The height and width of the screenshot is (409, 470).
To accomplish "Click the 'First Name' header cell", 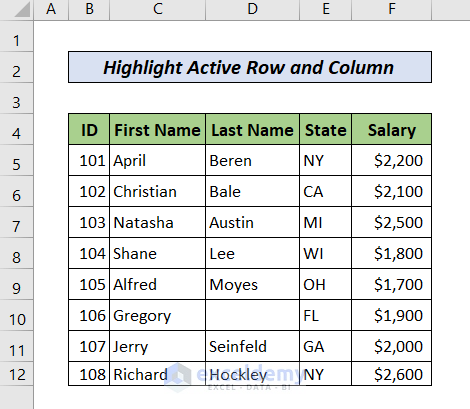I will coord(158,129).
